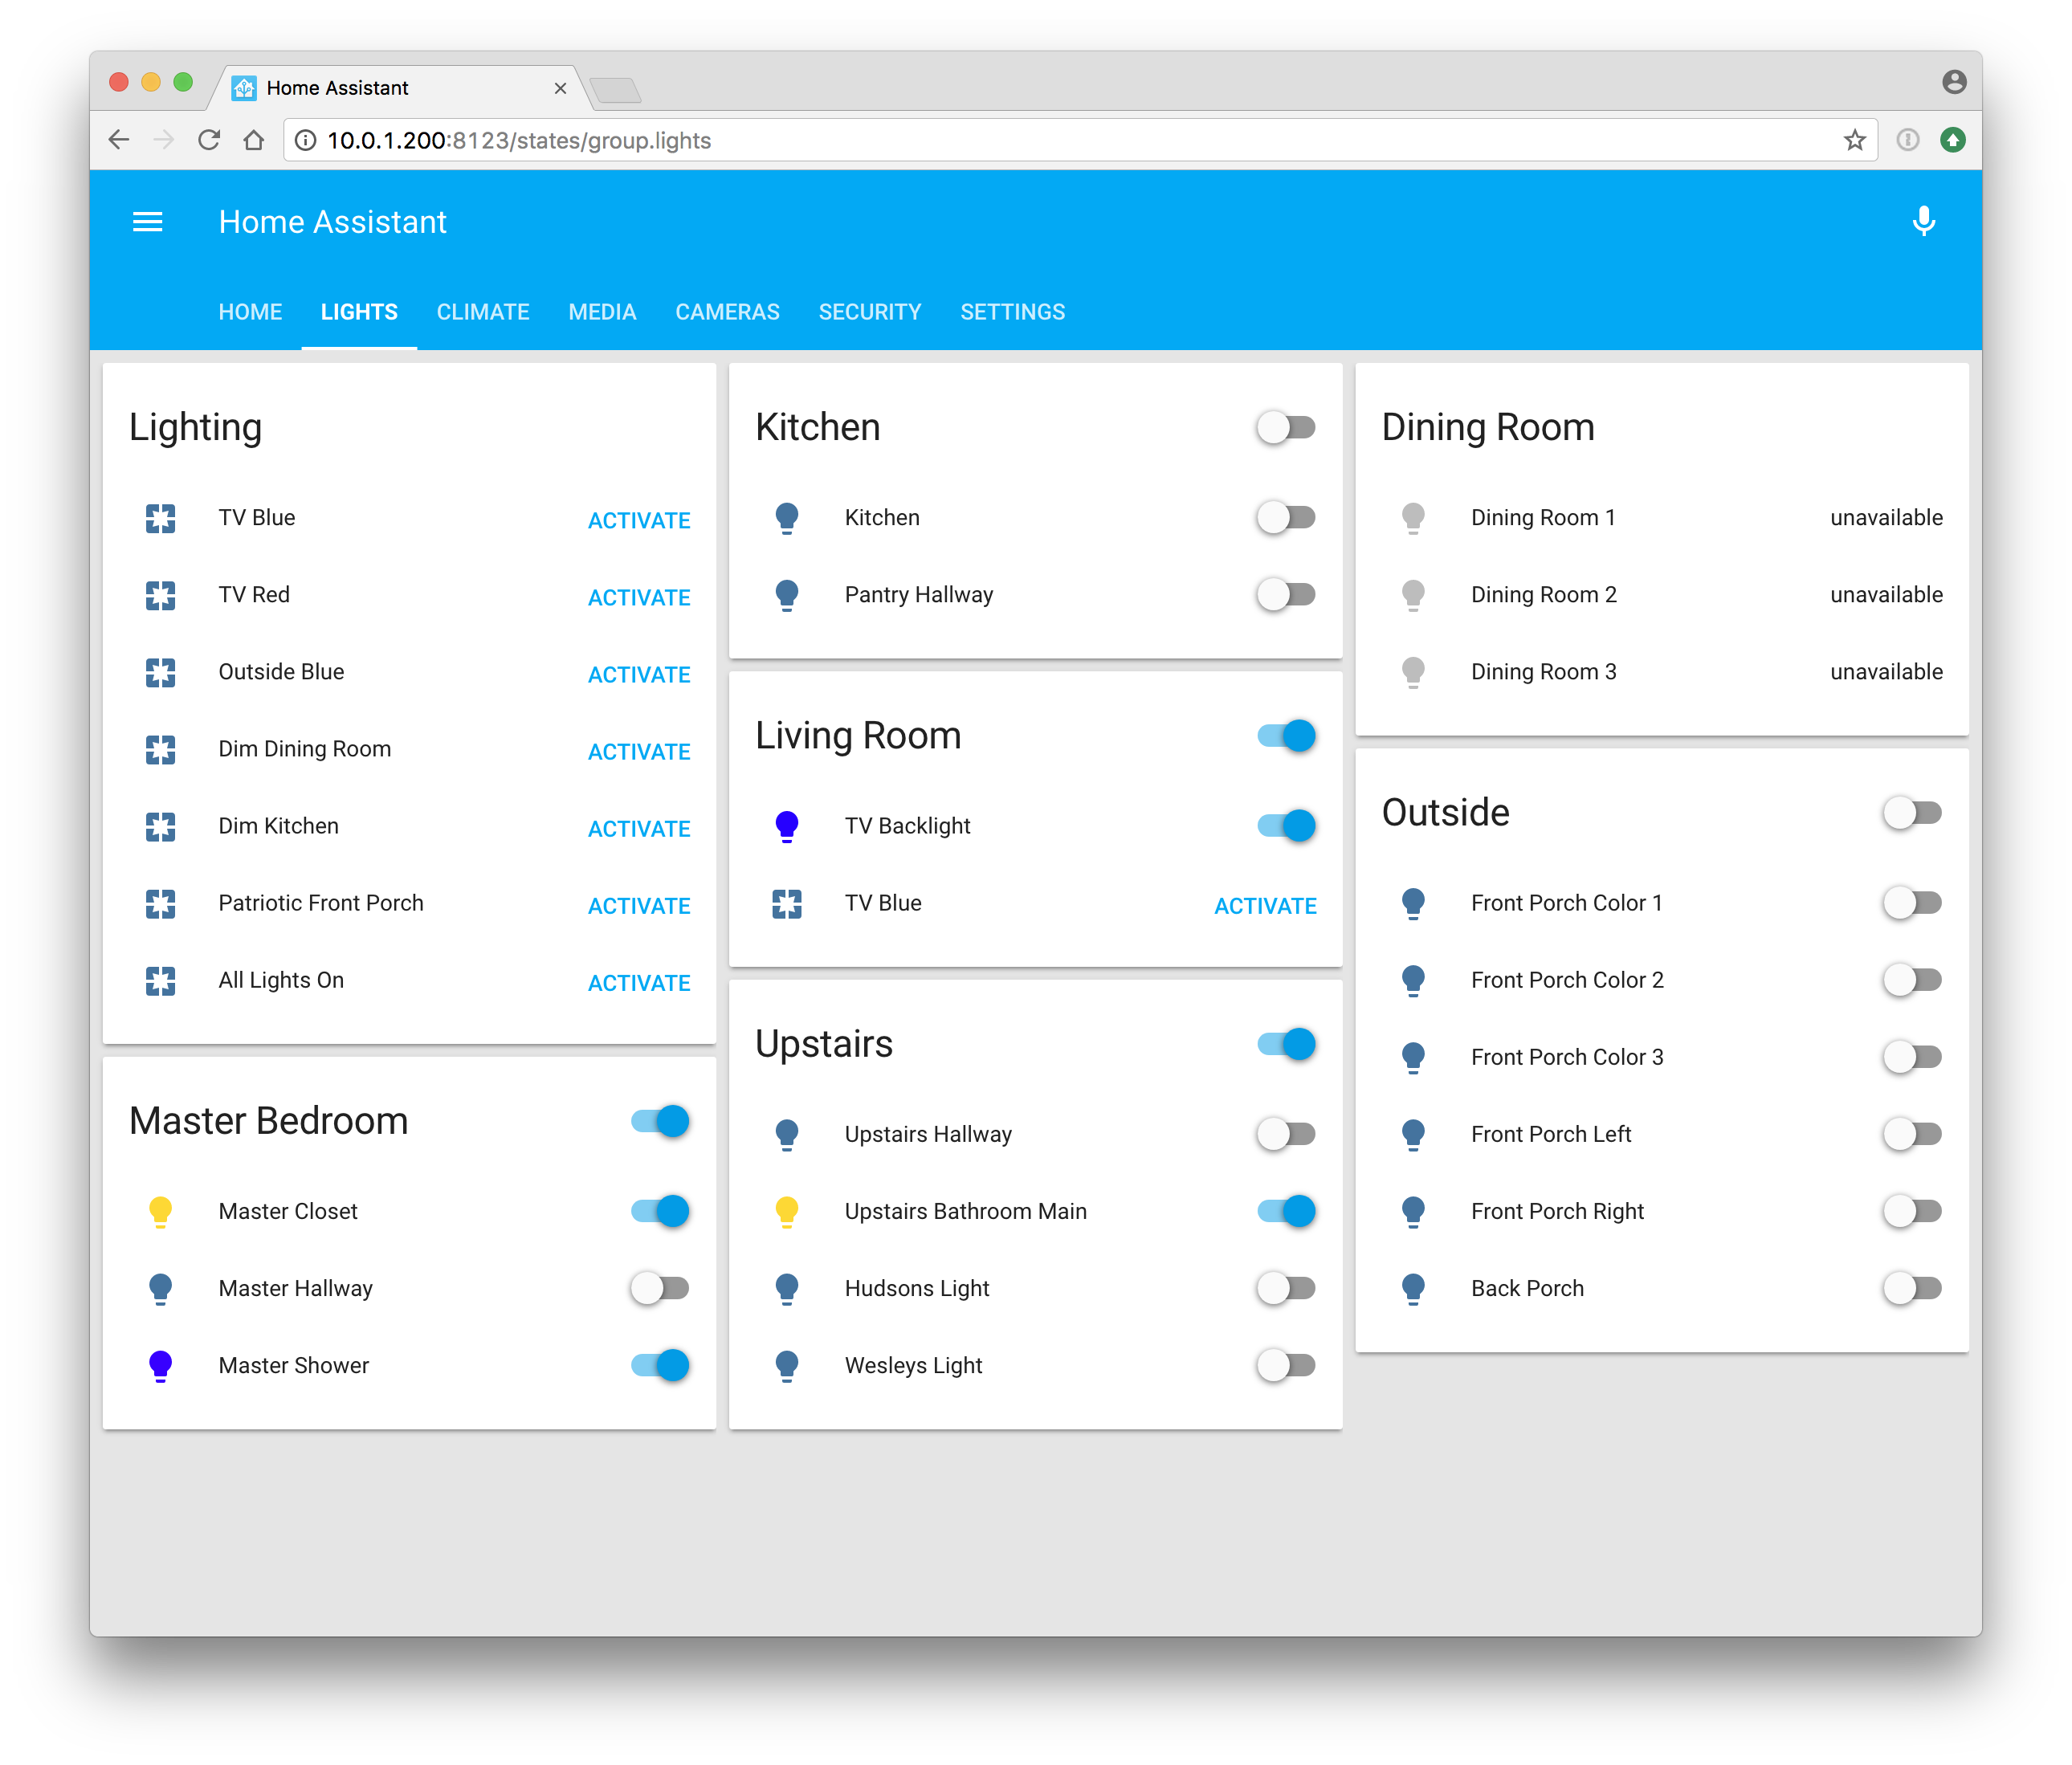
Task: Open the Cameras tab
Action: (727, 312)
